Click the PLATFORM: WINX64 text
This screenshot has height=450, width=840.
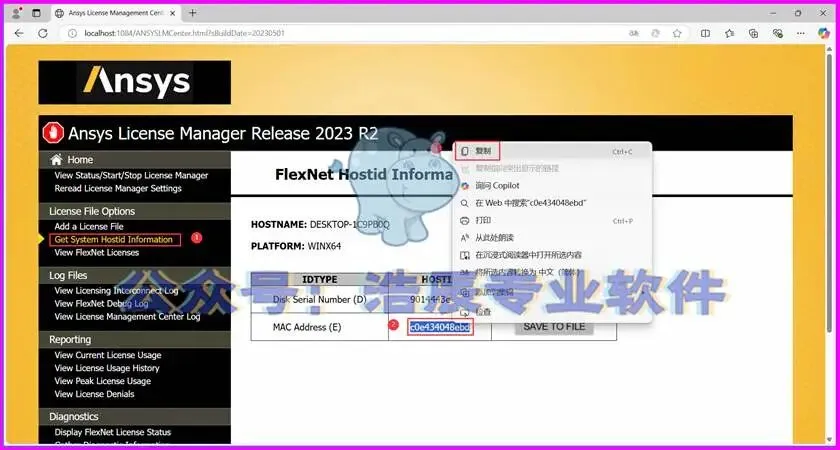point(296,246)
